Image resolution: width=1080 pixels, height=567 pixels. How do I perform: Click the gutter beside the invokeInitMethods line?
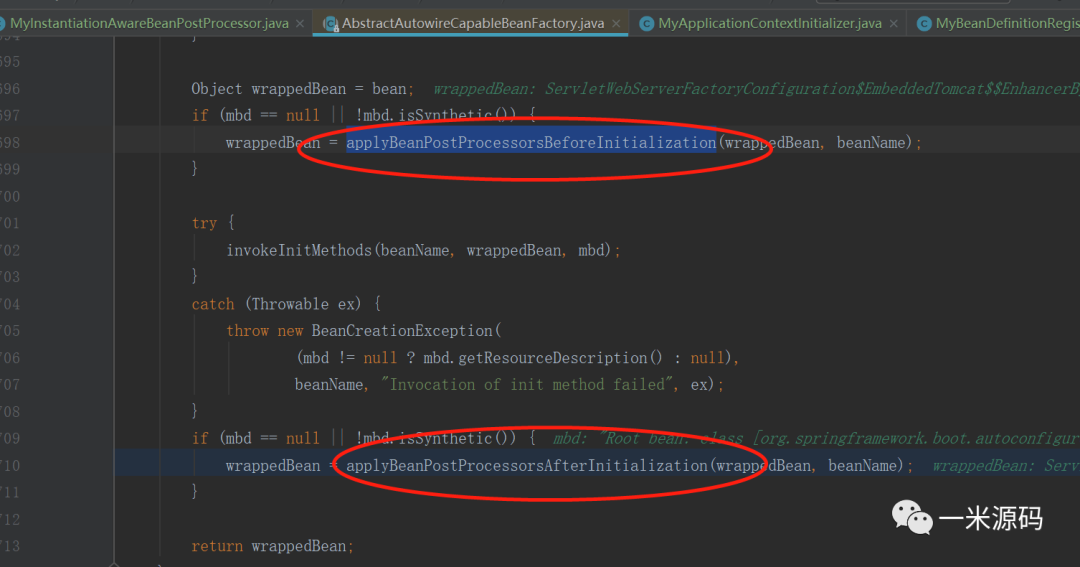pyautogui.click(x=60, y=250)
